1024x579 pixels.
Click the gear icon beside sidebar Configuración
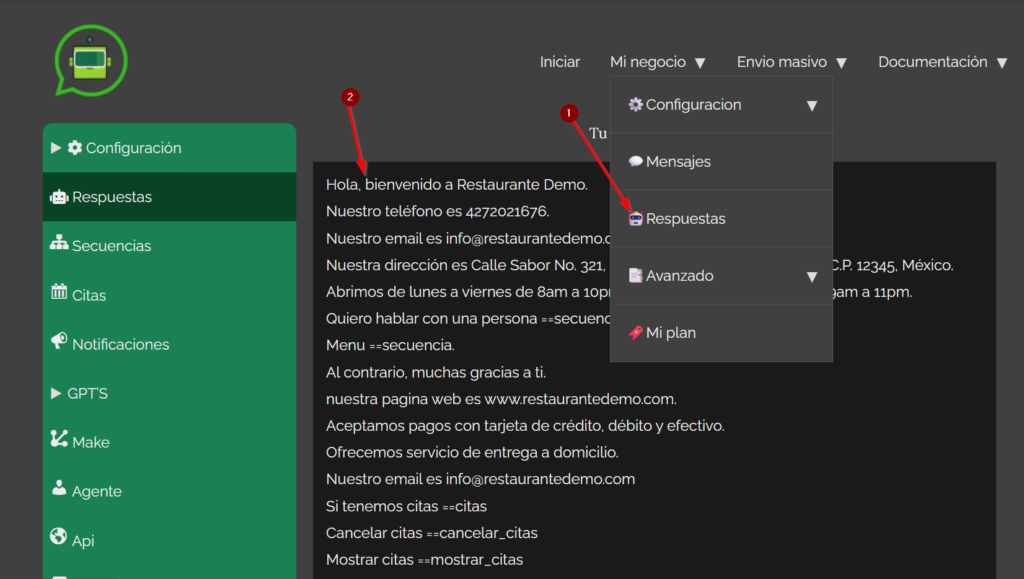point(75,148)
